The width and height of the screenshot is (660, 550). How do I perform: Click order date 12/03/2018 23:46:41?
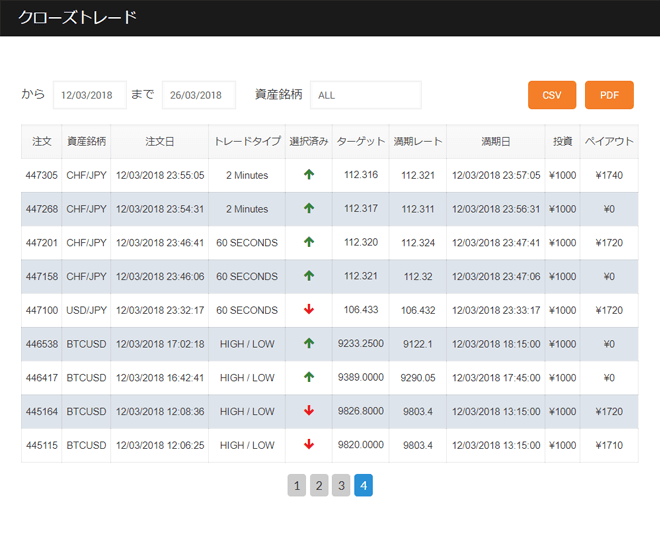tap(160, 243)
